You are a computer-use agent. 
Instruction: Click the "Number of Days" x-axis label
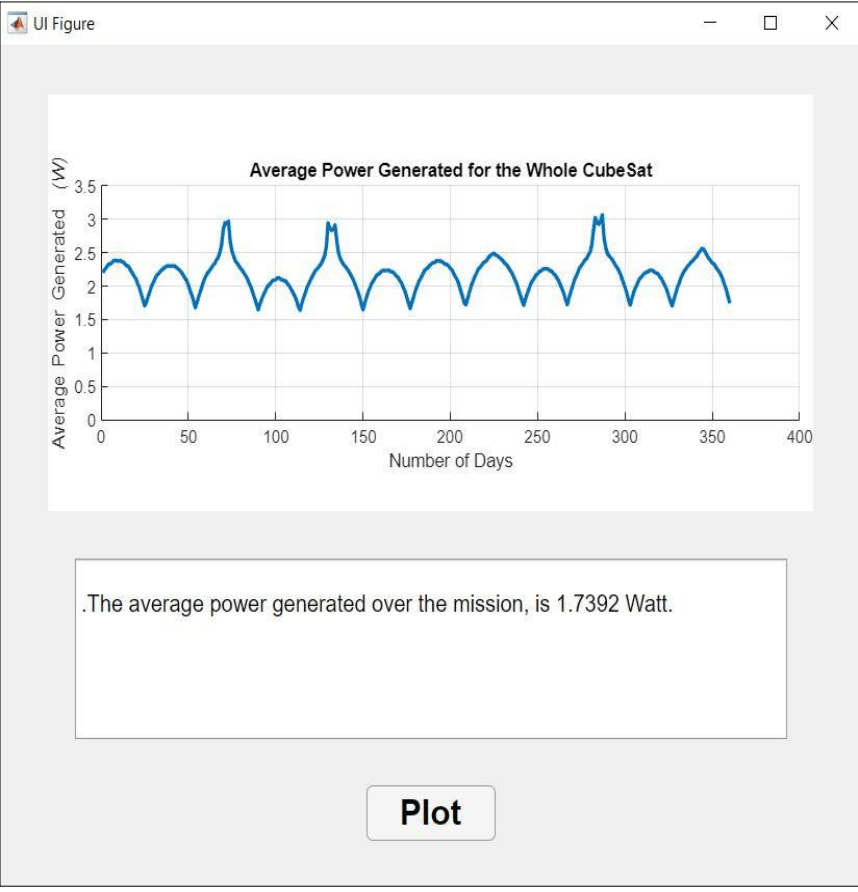pos(451,461)
